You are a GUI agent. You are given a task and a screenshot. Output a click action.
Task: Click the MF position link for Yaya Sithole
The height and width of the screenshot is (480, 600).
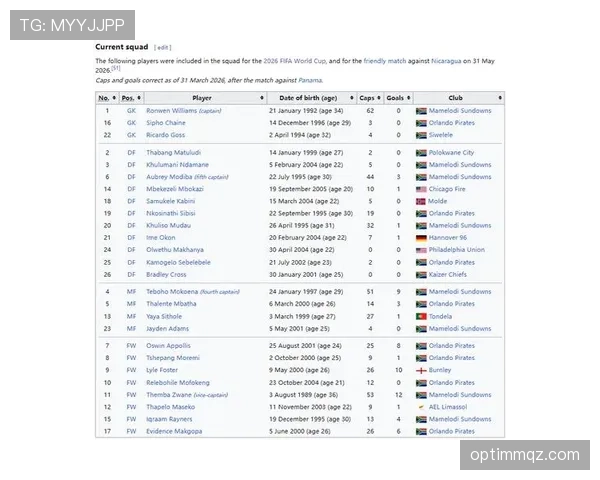click(x=131, y=317)
